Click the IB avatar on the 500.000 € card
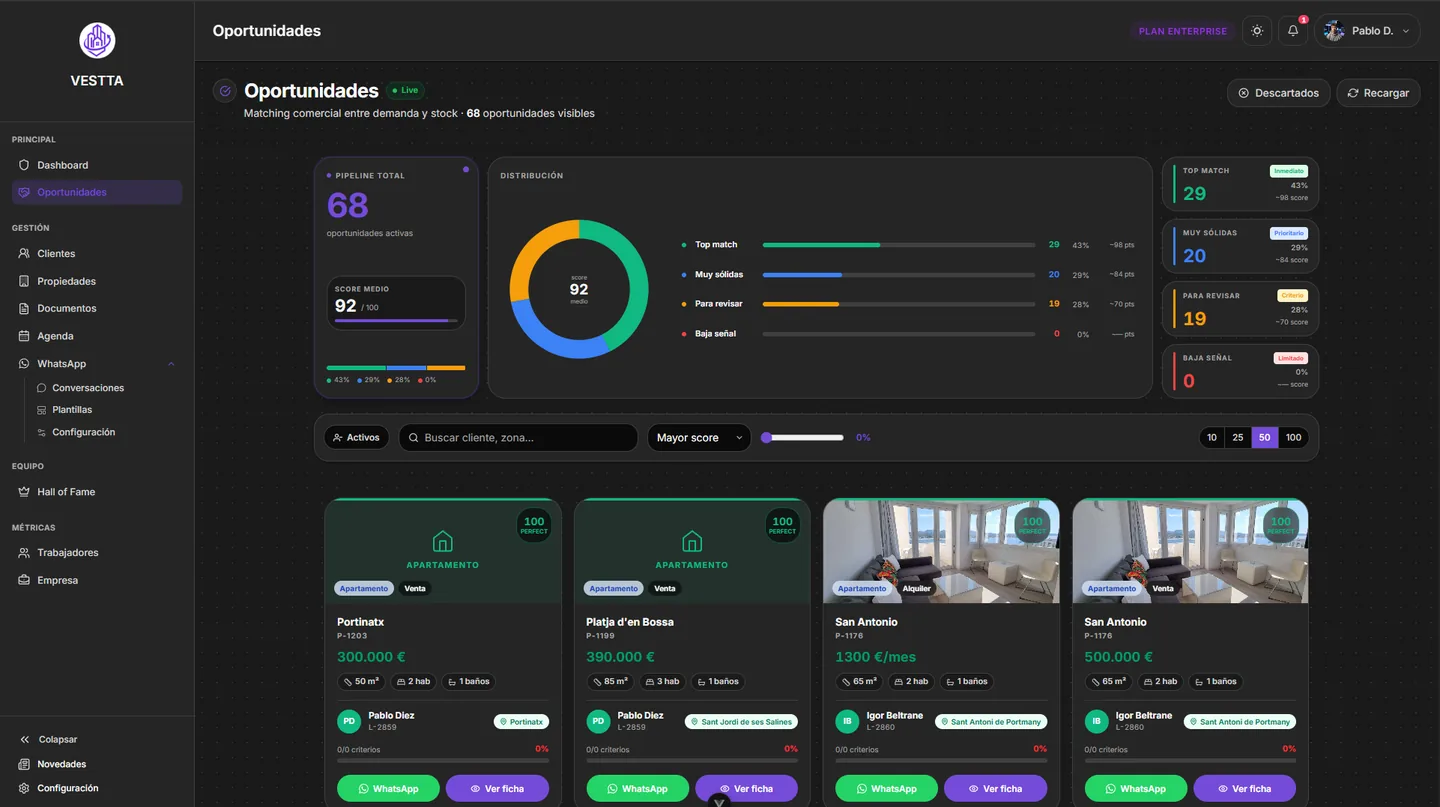The width and height of the screenshot is (1440, 807). [1096, 721]
